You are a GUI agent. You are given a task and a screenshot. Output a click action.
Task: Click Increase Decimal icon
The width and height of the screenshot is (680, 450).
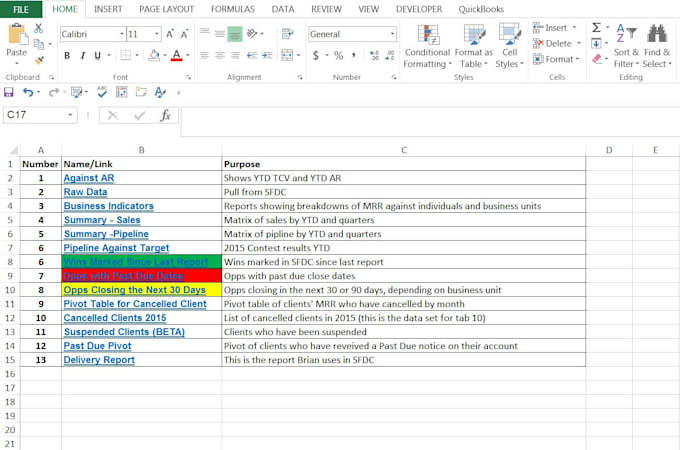(374, 55)
